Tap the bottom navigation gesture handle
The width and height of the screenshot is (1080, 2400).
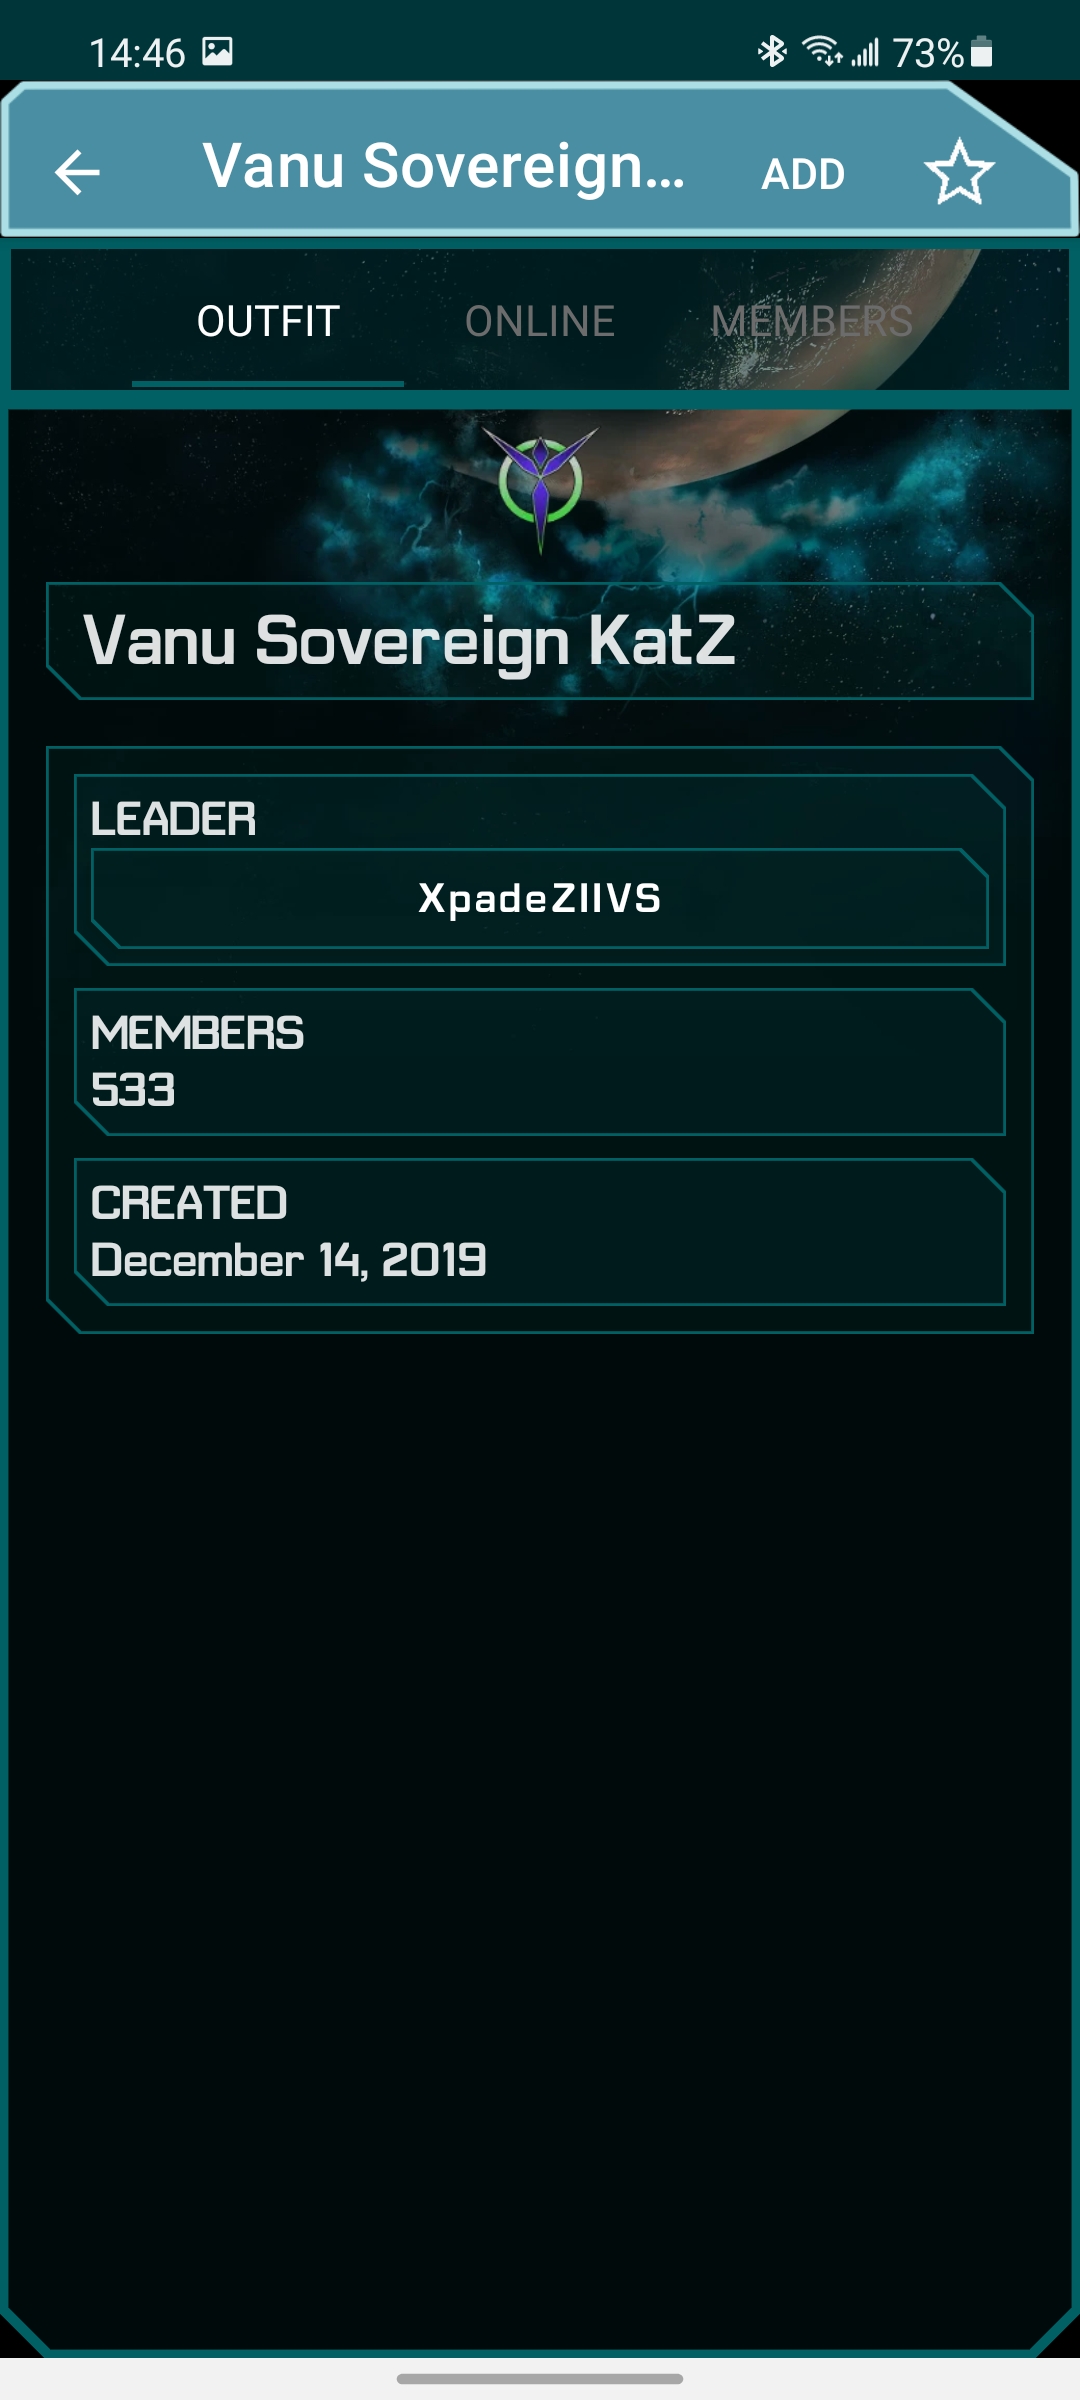click(x=540, y=2379)
